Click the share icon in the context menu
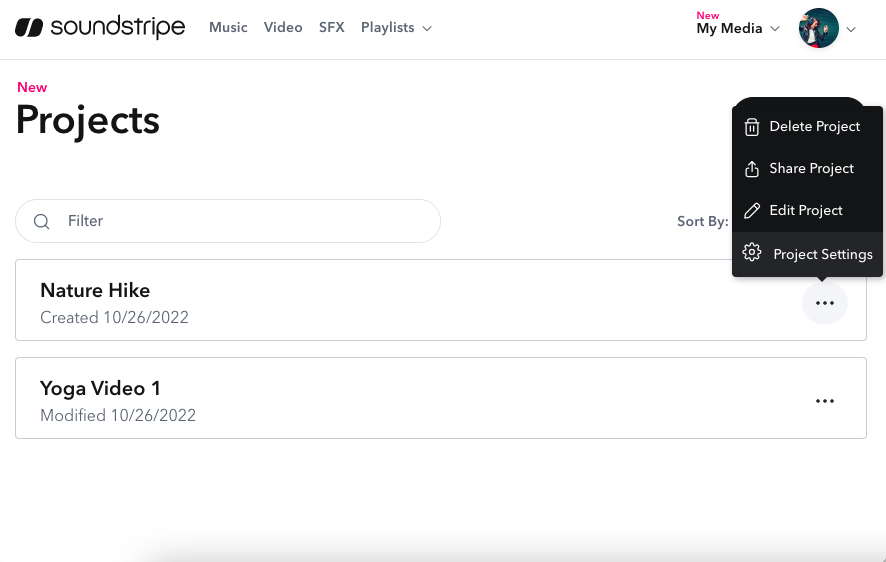Image resolution: width=886 pixels, height=562 pixels. point(752,169)
